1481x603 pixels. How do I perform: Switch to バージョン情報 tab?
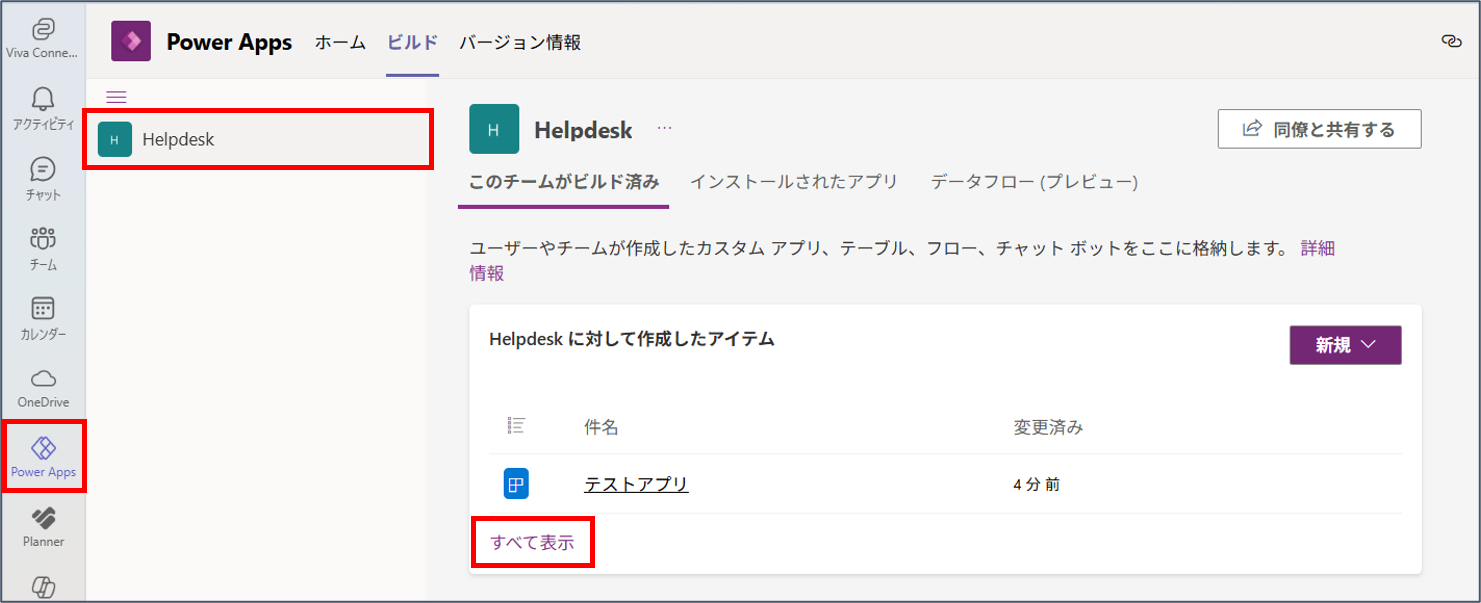[520, 42]
